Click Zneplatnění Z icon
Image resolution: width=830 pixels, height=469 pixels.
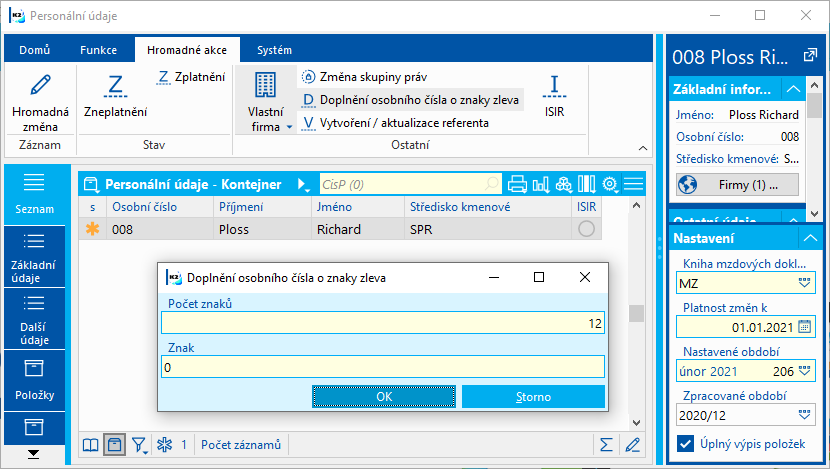[115, 86]
